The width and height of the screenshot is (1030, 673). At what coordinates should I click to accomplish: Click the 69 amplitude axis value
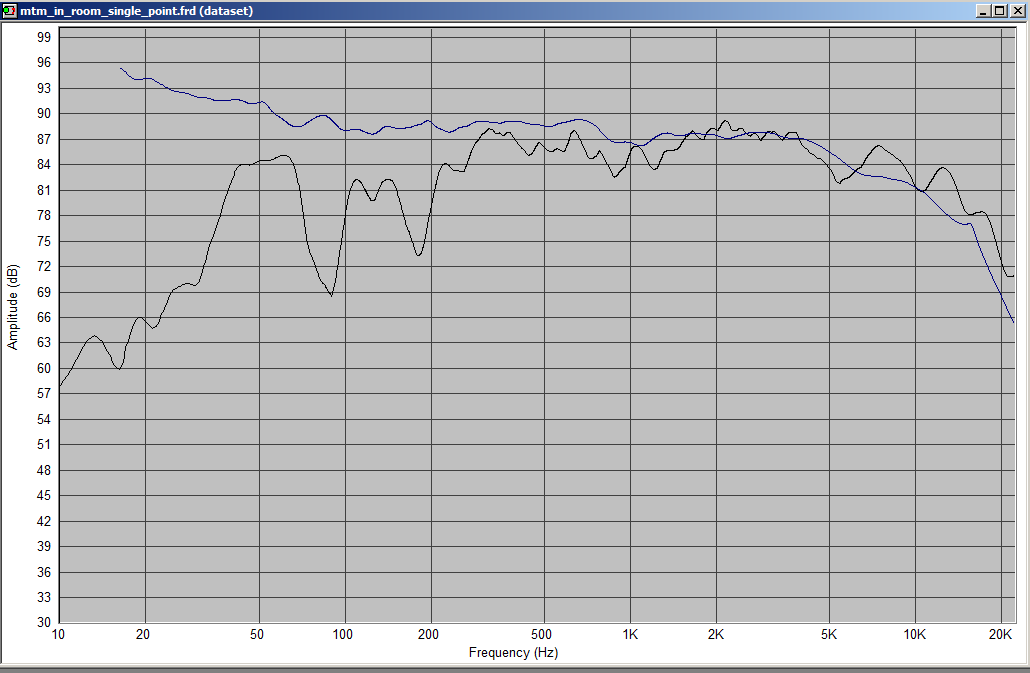(44, 292)
